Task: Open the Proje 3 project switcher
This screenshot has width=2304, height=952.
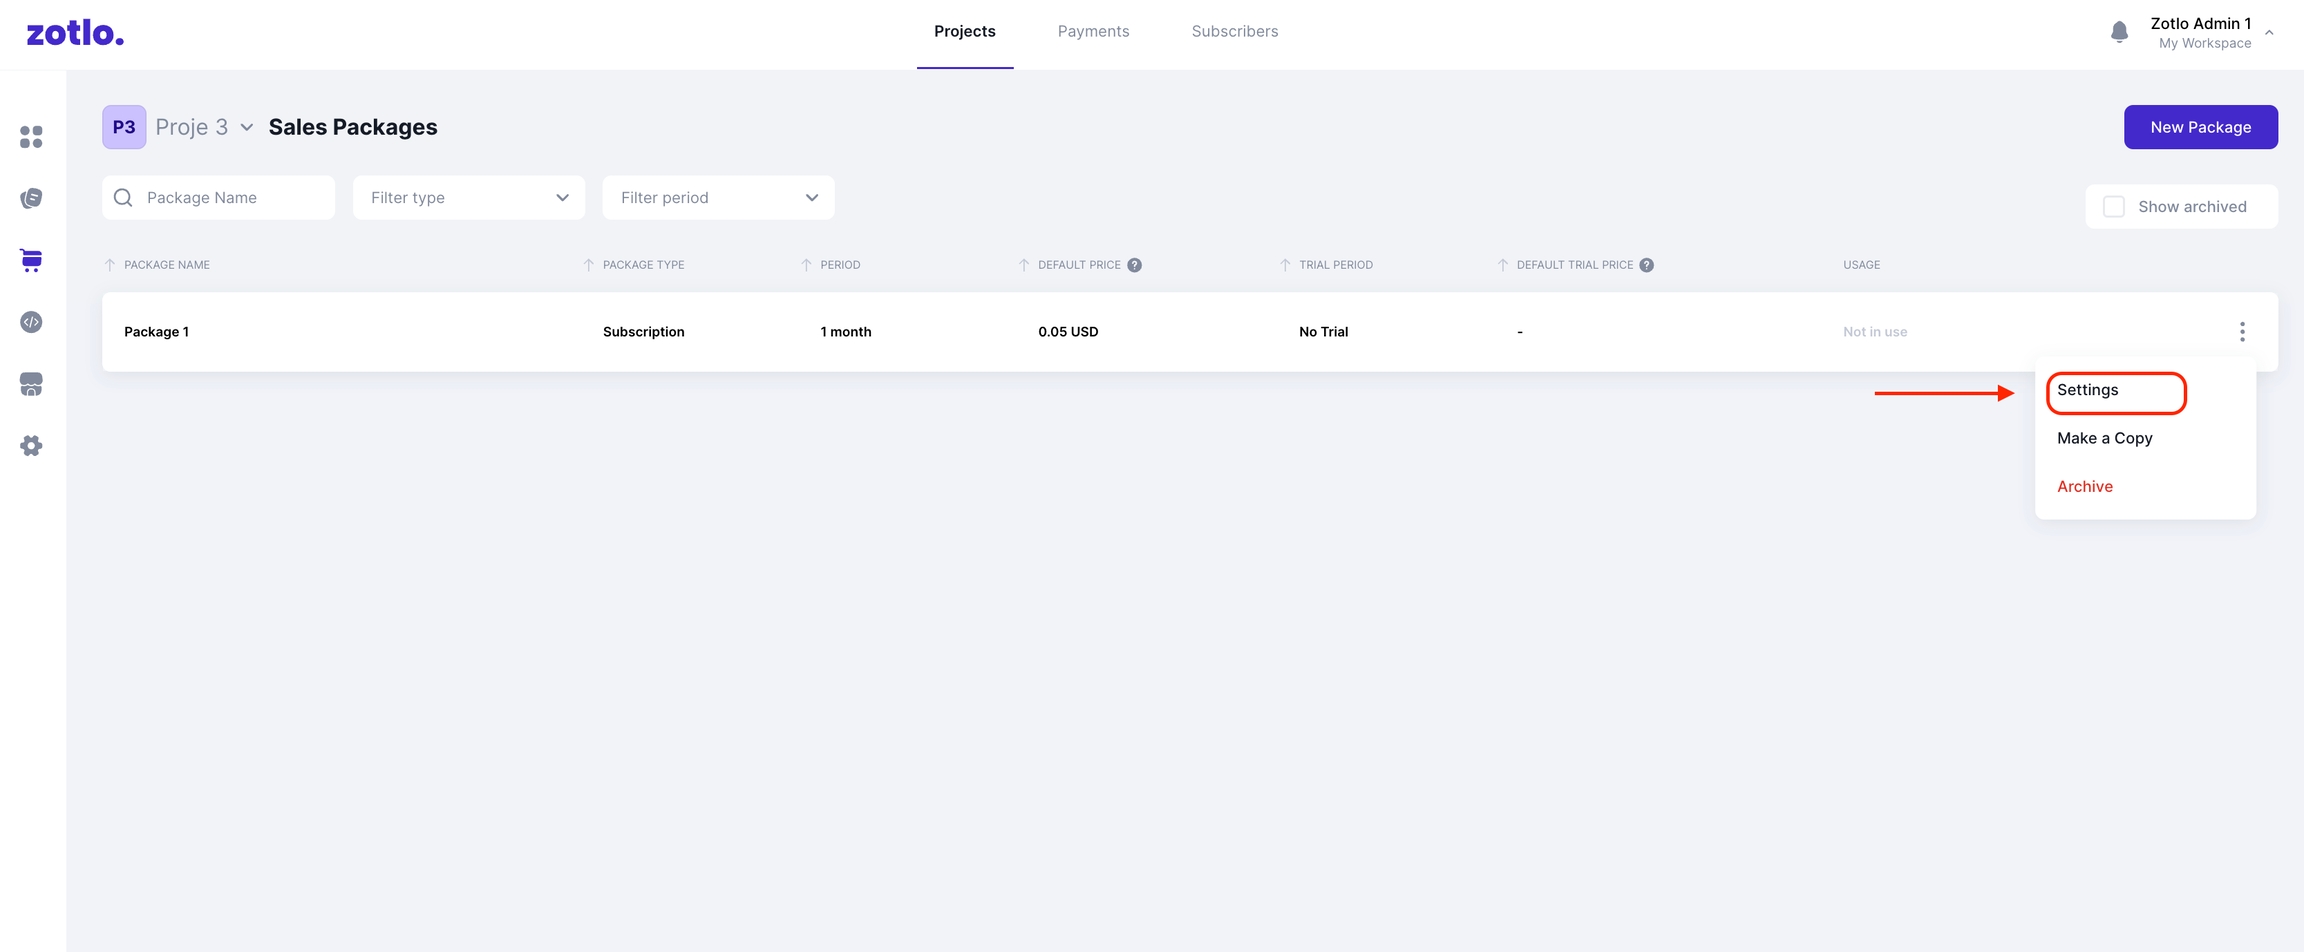Action: [203, 127]
